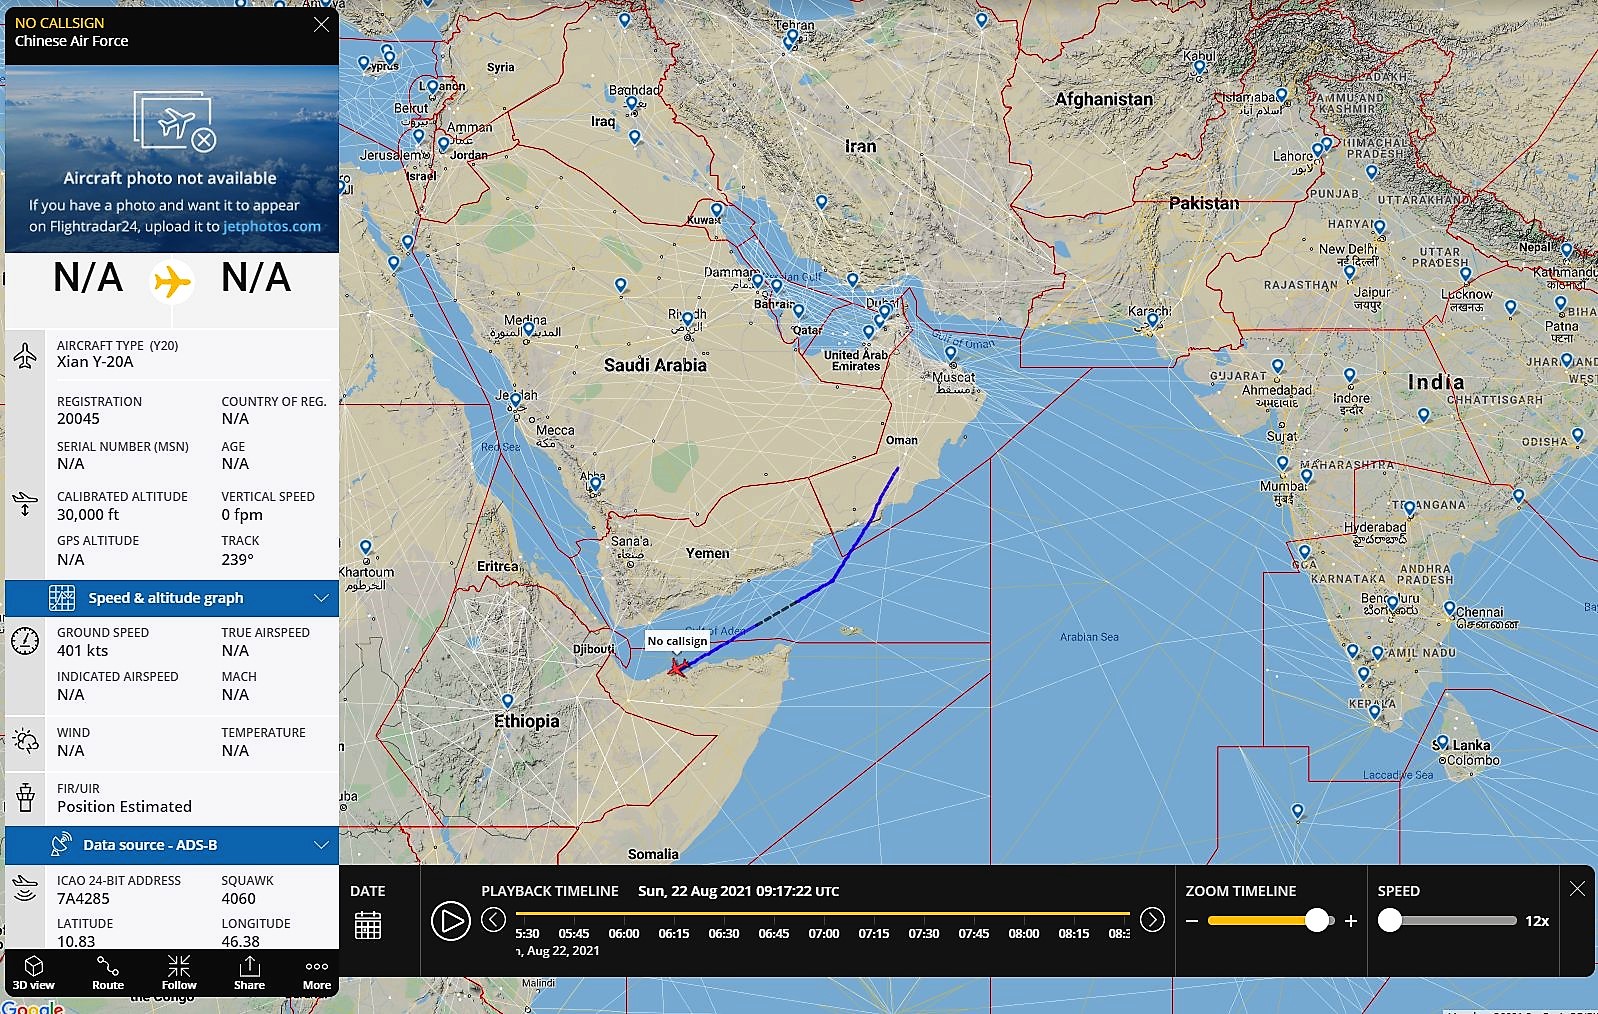The image size is (1598, 1014).
Task: Open the playback date calendar
Action: click(368, 925)
